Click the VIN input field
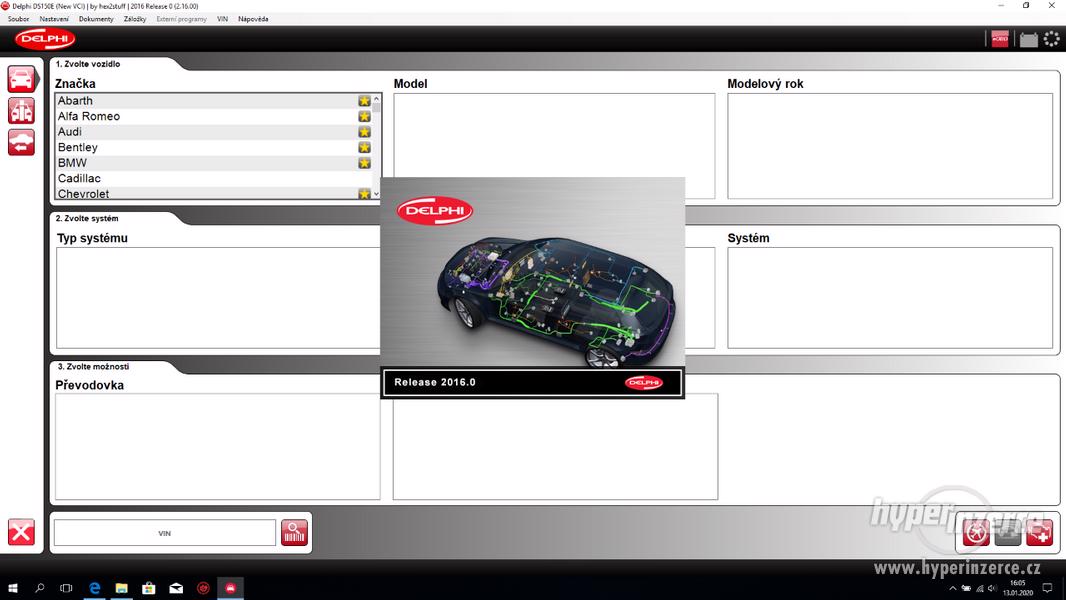This screenshot has height=600, width=1066. tap(164, 533)
